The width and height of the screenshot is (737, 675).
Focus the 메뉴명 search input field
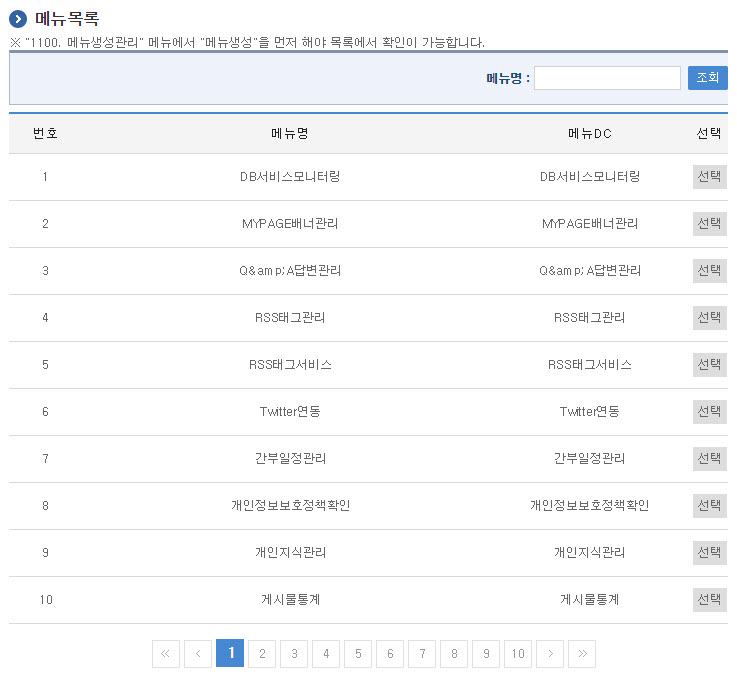pos(607,78)
